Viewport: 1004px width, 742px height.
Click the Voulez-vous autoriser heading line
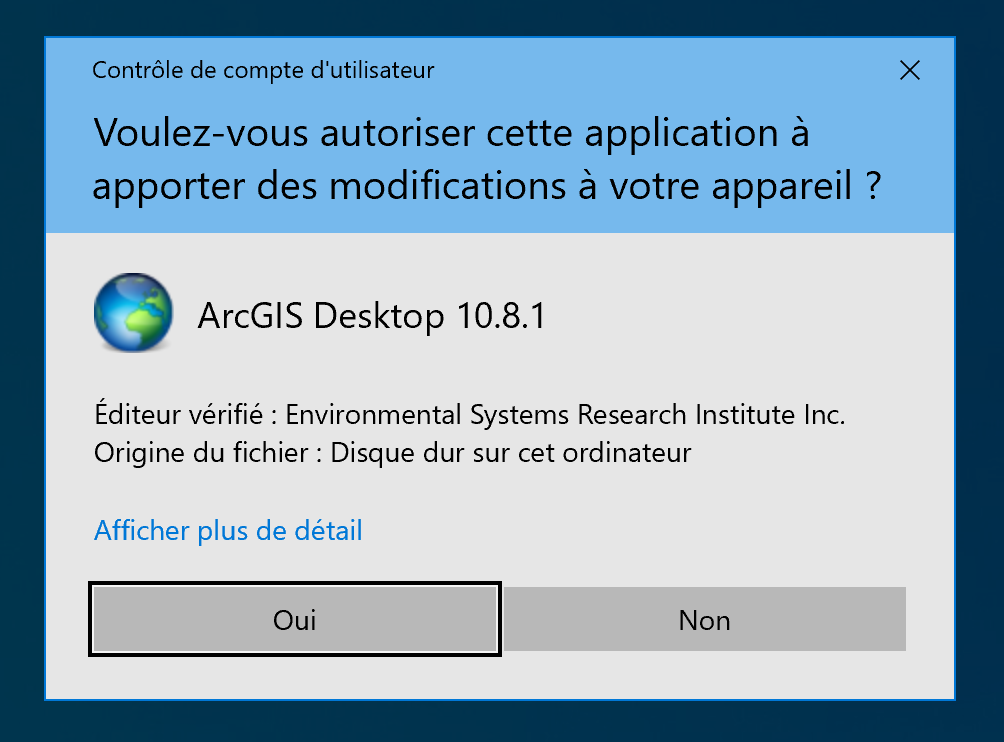[450, 133]
